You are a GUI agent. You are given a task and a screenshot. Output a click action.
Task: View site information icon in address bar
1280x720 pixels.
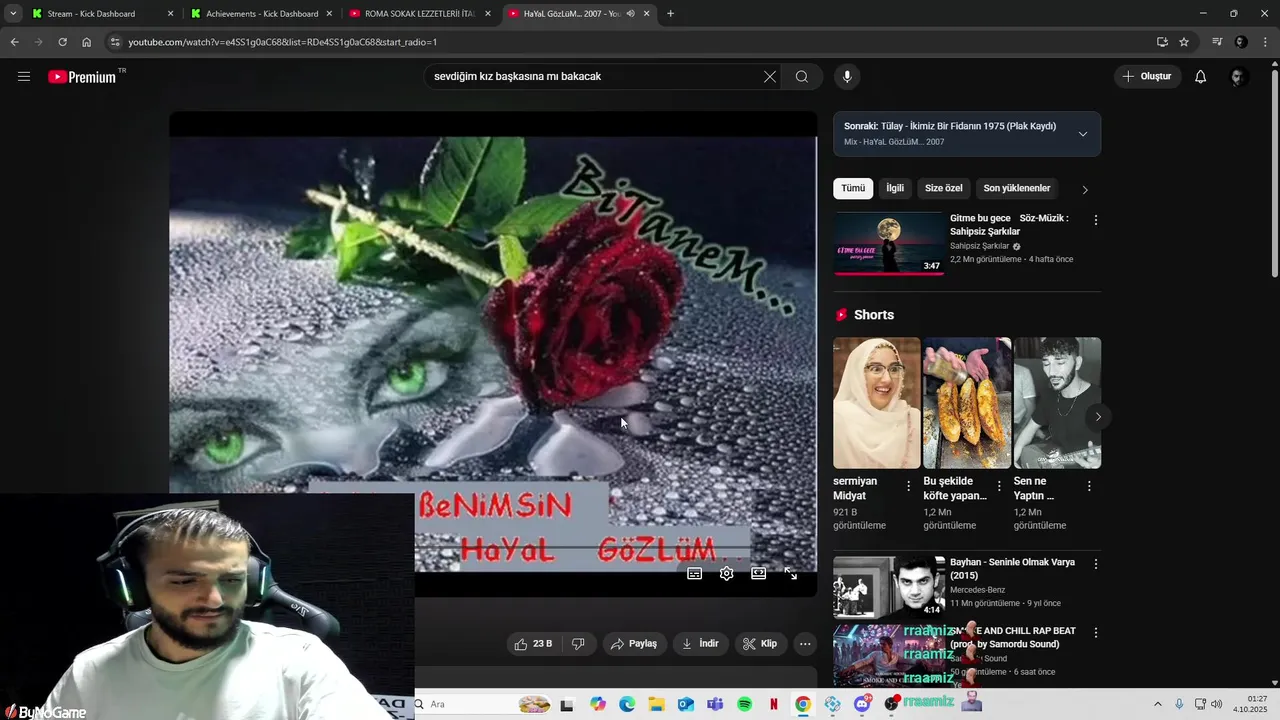tap(115, 42)
